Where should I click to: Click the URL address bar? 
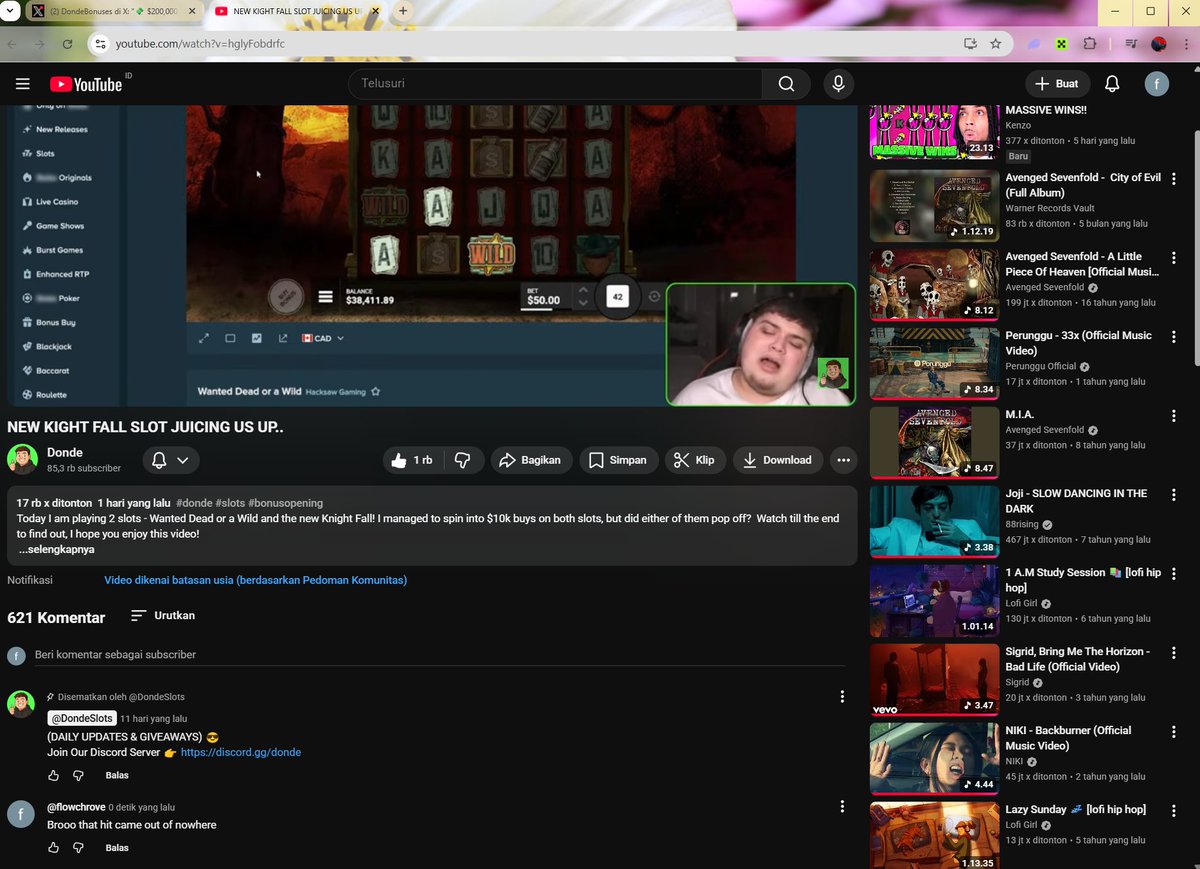coord(530,44)
